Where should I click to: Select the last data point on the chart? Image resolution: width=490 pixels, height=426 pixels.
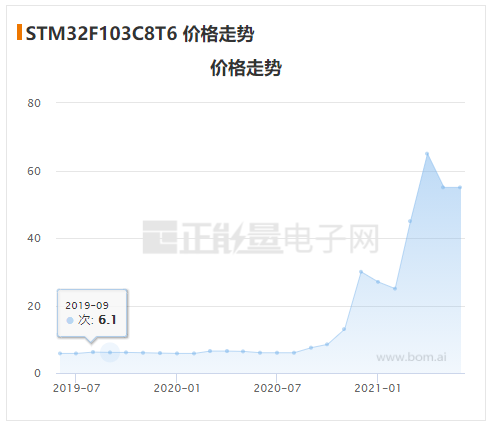click(x=460, y=187)
